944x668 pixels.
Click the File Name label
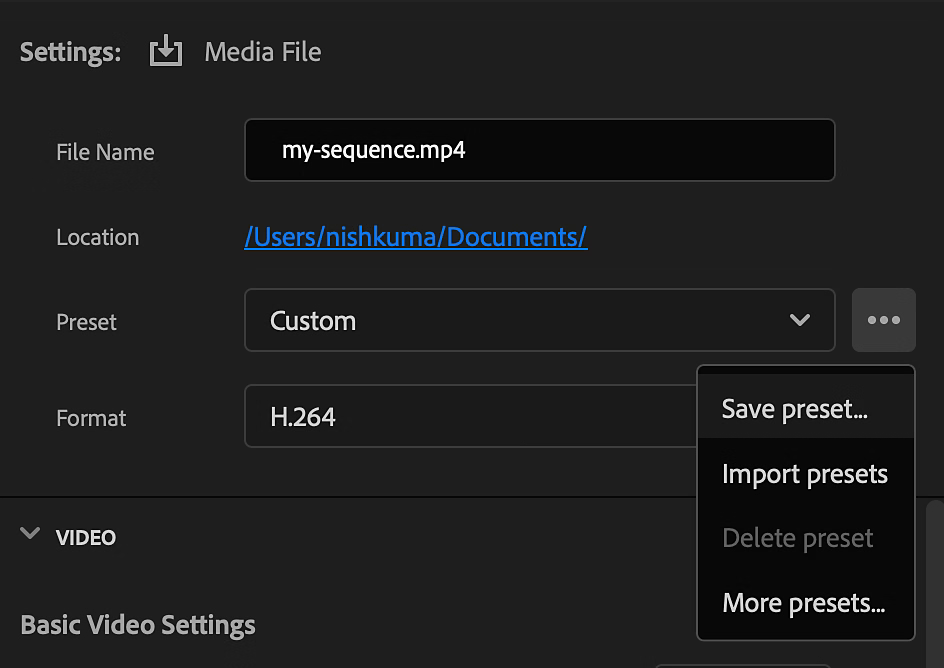[x=105, y=152]
